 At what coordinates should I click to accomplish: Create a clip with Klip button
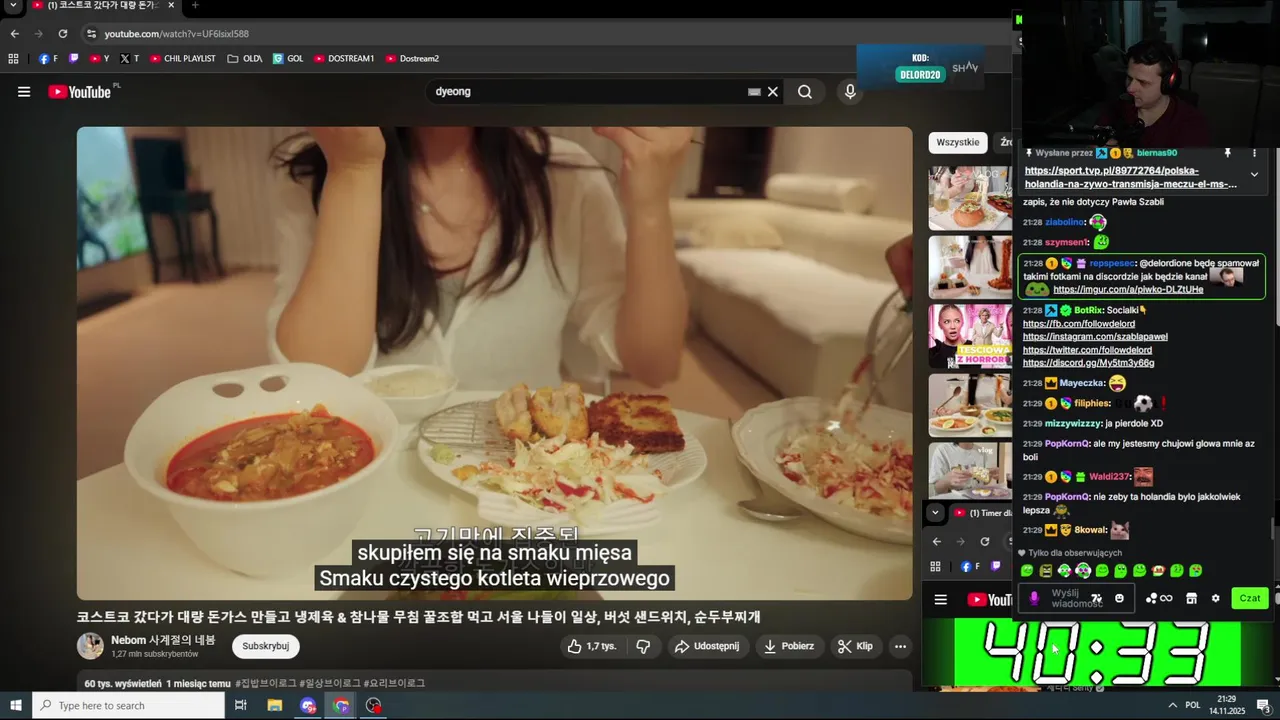[x=855, y=646]
